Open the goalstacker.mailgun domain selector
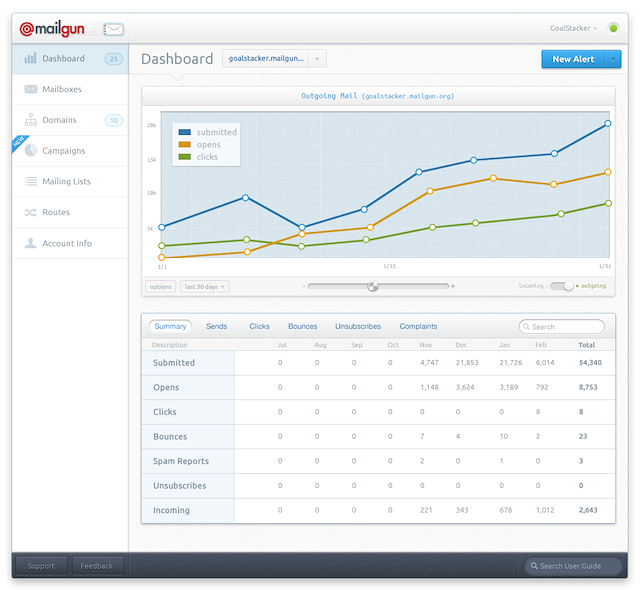Image resolution: width=640 pixels, height=590 pixels. pyautogui.click(x=274, y=59)
